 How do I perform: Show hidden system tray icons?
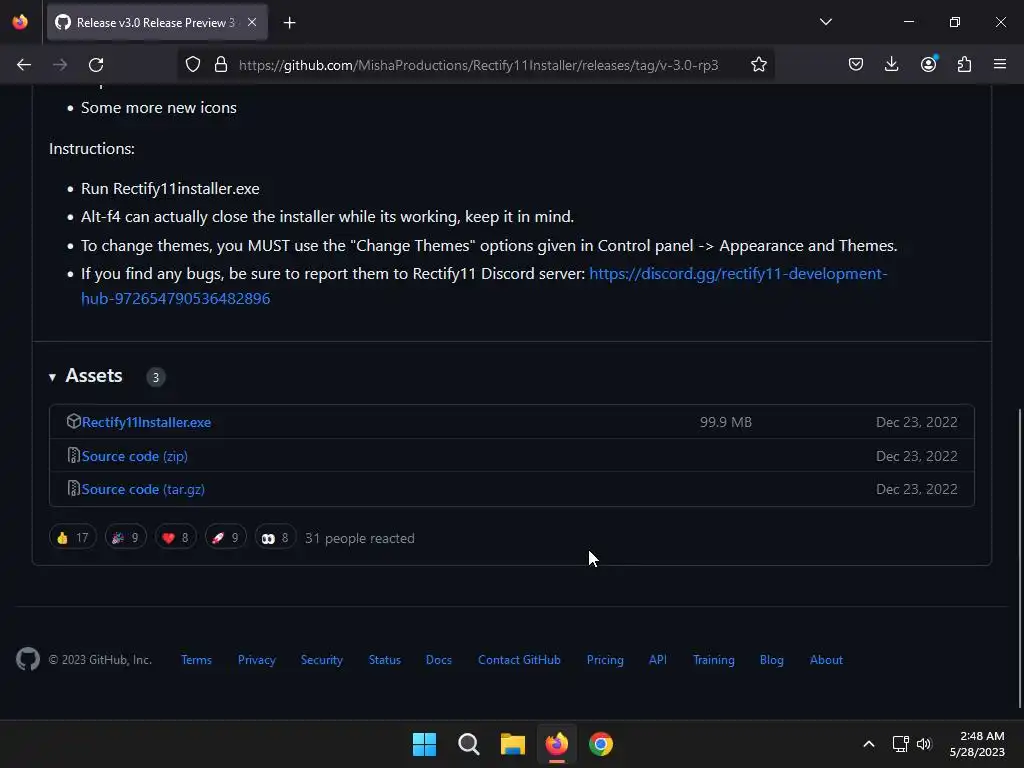[869, 744]
